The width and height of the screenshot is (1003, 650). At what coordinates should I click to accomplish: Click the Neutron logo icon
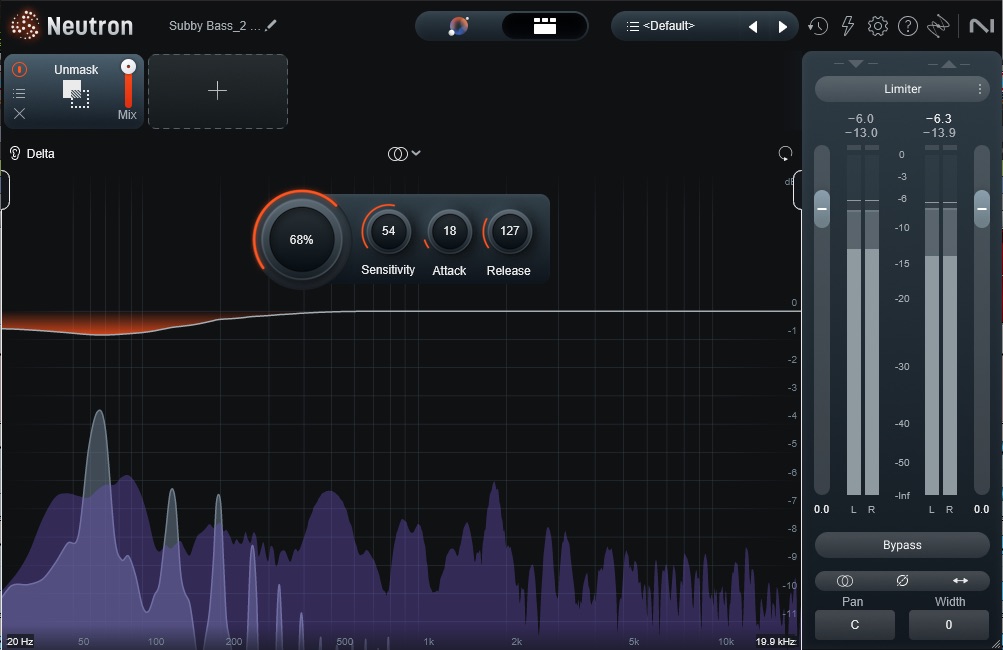(x=24, y=26)
